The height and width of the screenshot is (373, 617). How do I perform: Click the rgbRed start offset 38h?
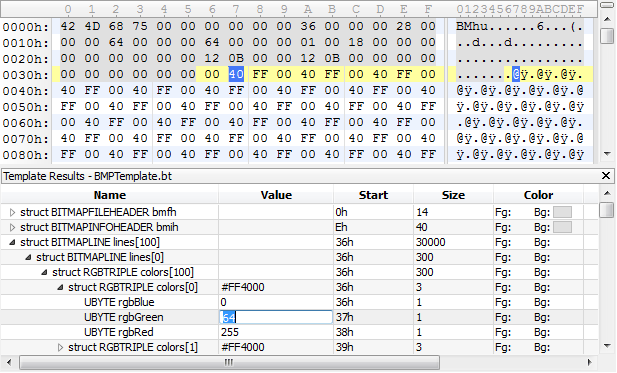tap(344, 332)
